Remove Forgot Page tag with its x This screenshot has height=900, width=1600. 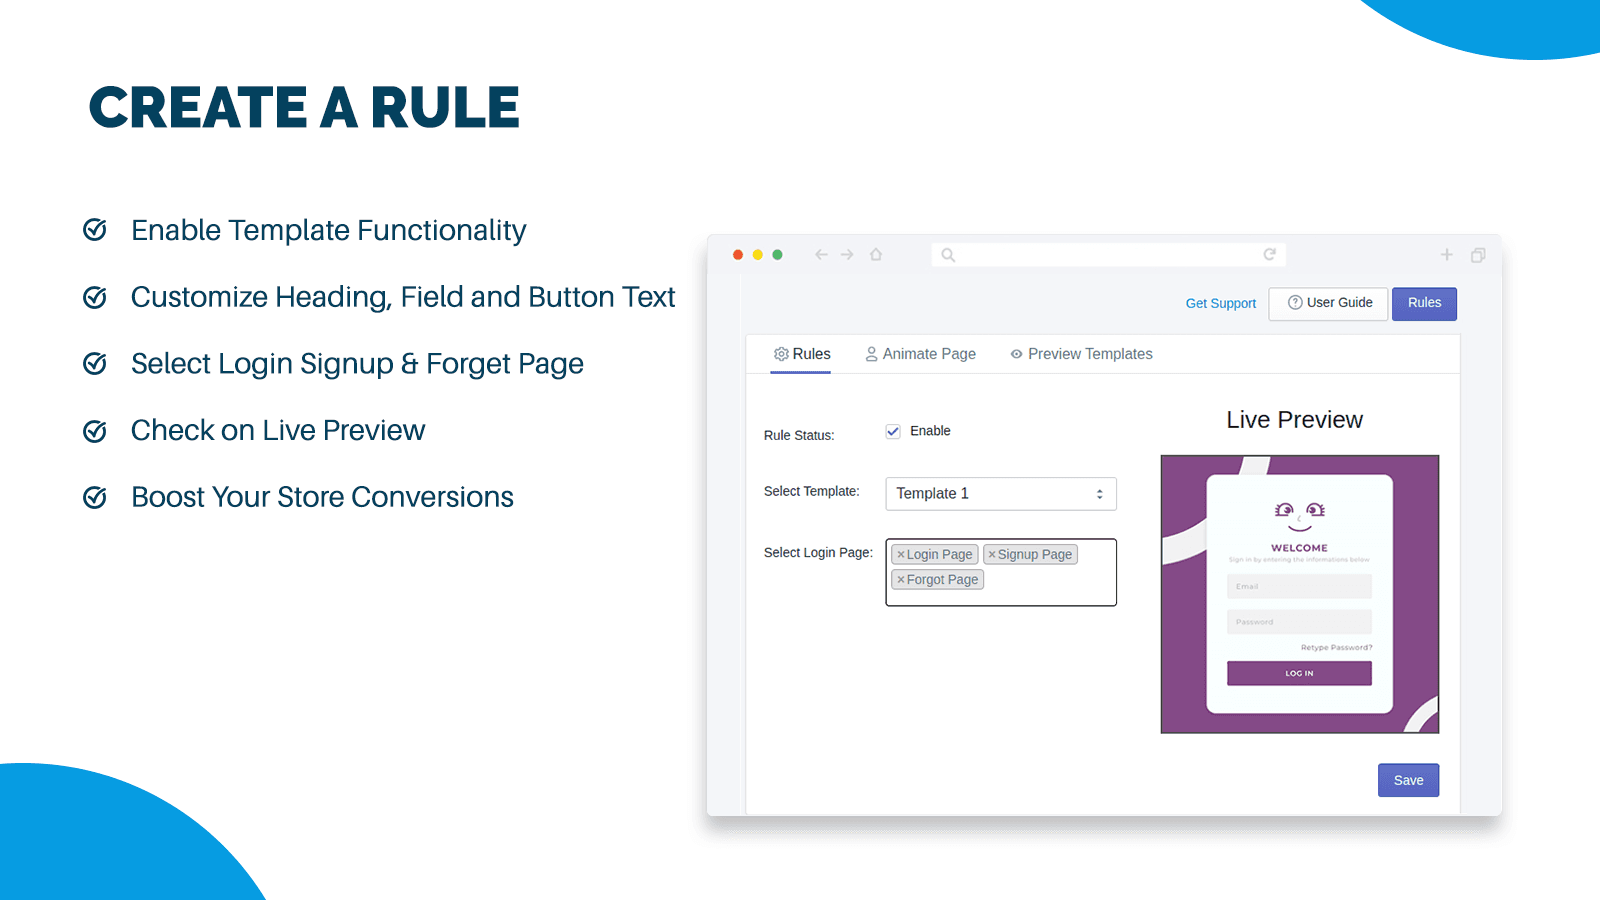[x=901, y=580]
